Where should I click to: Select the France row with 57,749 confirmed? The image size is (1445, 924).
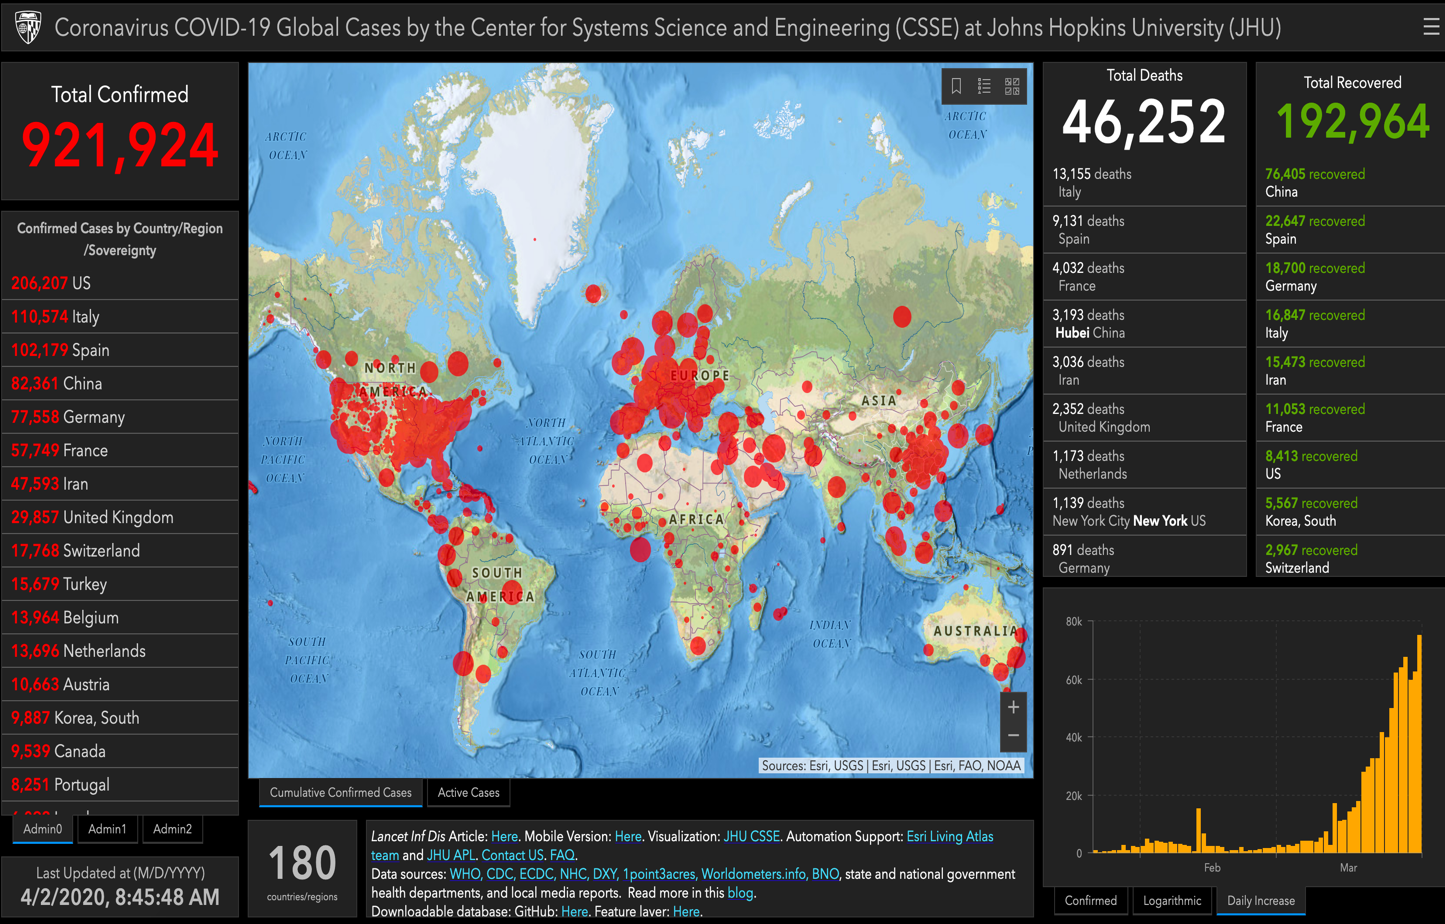pyautogui.click(x=120, y=451)
